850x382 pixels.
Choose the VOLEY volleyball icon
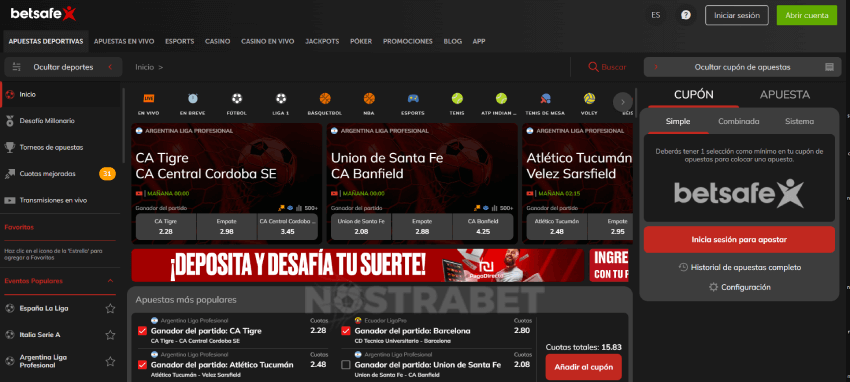coord(589,99)
